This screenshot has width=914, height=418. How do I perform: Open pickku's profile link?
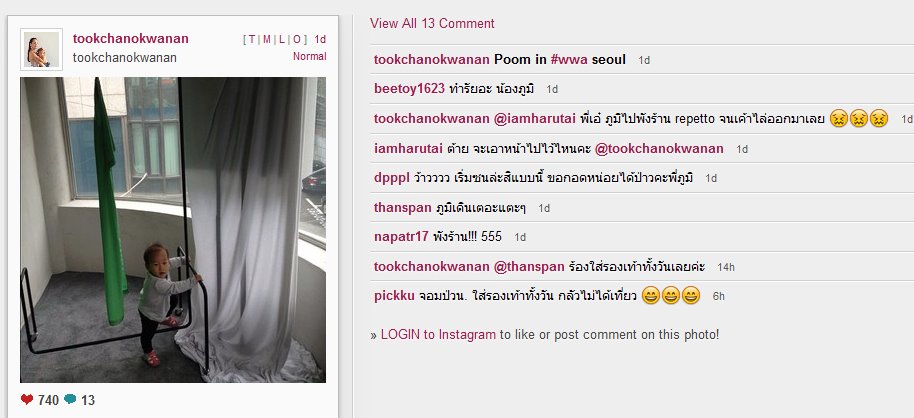click(x=395, y=296)
